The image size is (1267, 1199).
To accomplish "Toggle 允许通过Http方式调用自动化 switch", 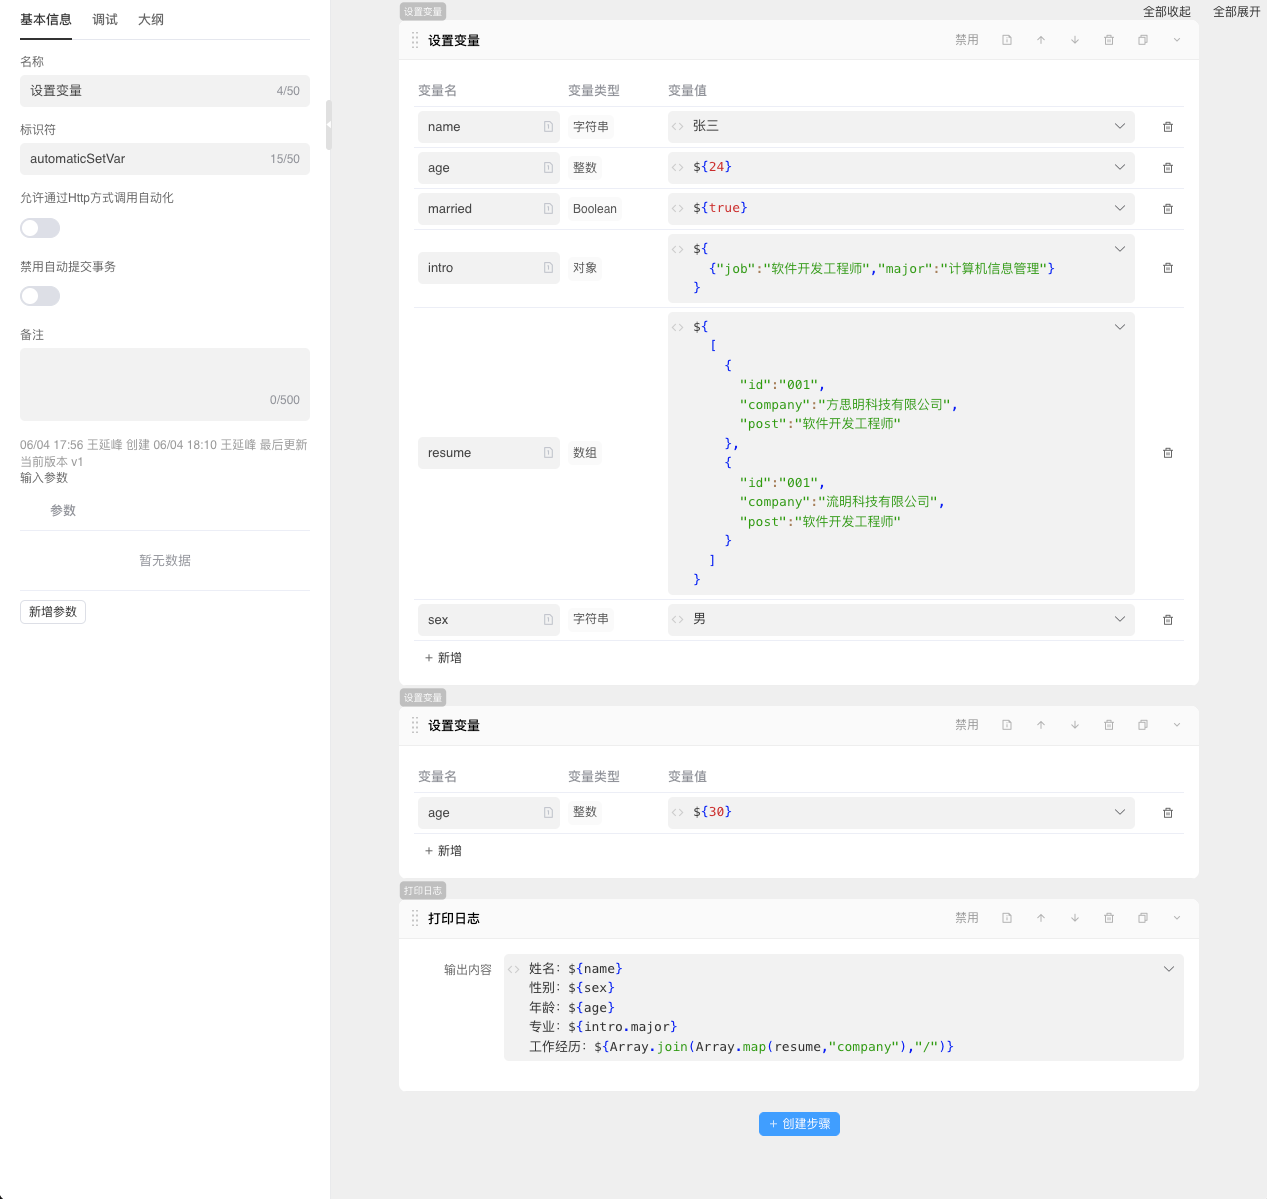I will click(x=40, y=228).
